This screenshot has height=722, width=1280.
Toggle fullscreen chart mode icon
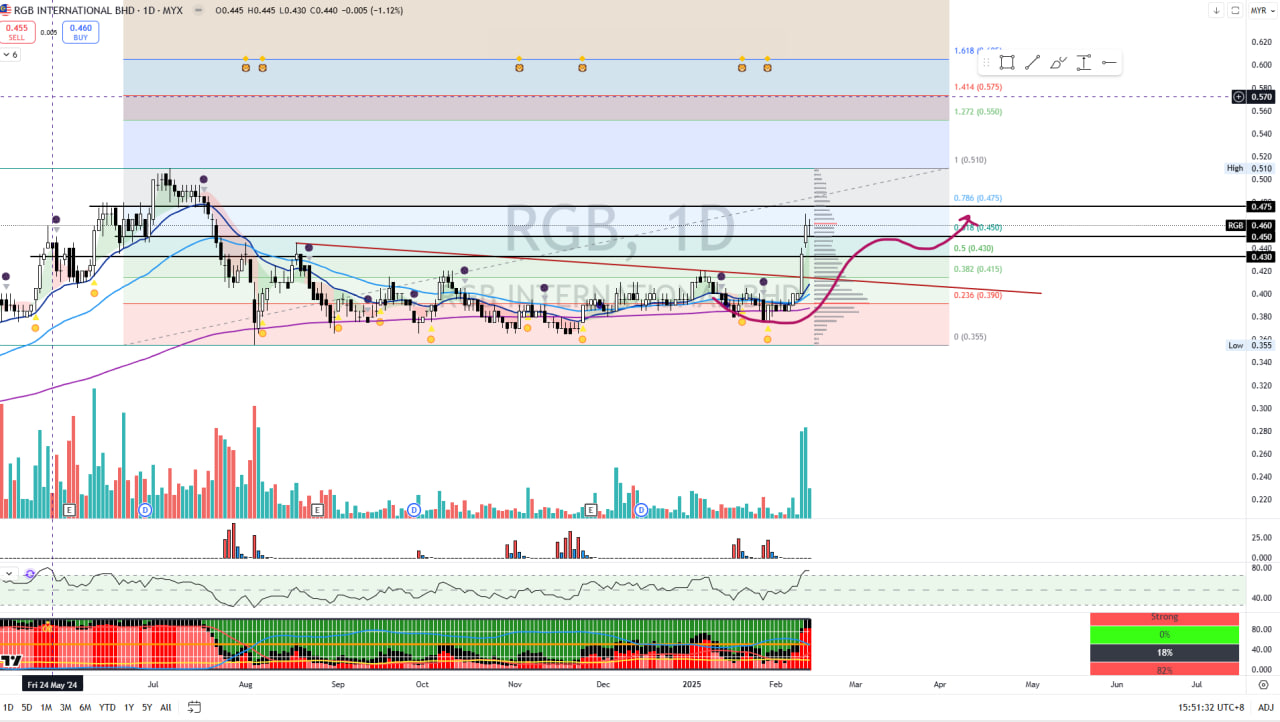(1236, 10)
